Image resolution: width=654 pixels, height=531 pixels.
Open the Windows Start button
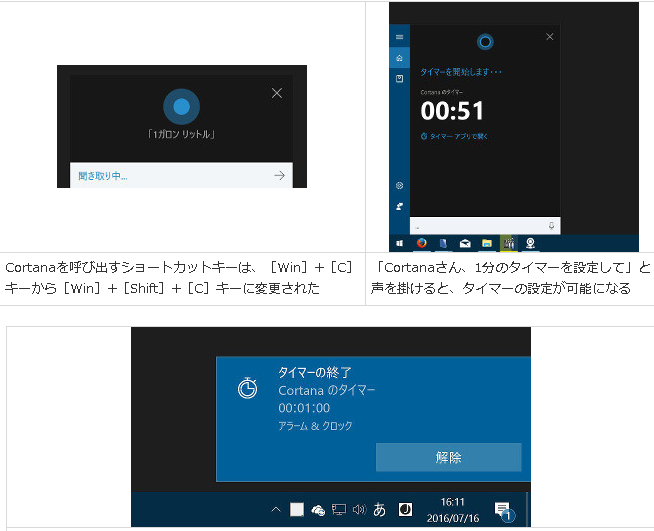click(x=400, y=243)
